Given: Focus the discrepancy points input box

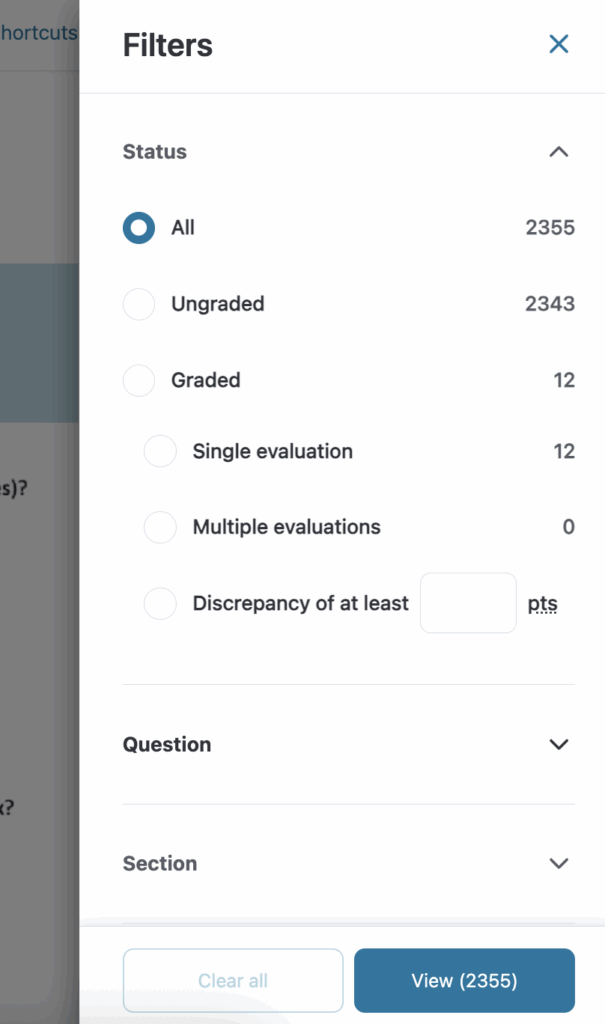Looking at the screenshot, I should 468,603.
